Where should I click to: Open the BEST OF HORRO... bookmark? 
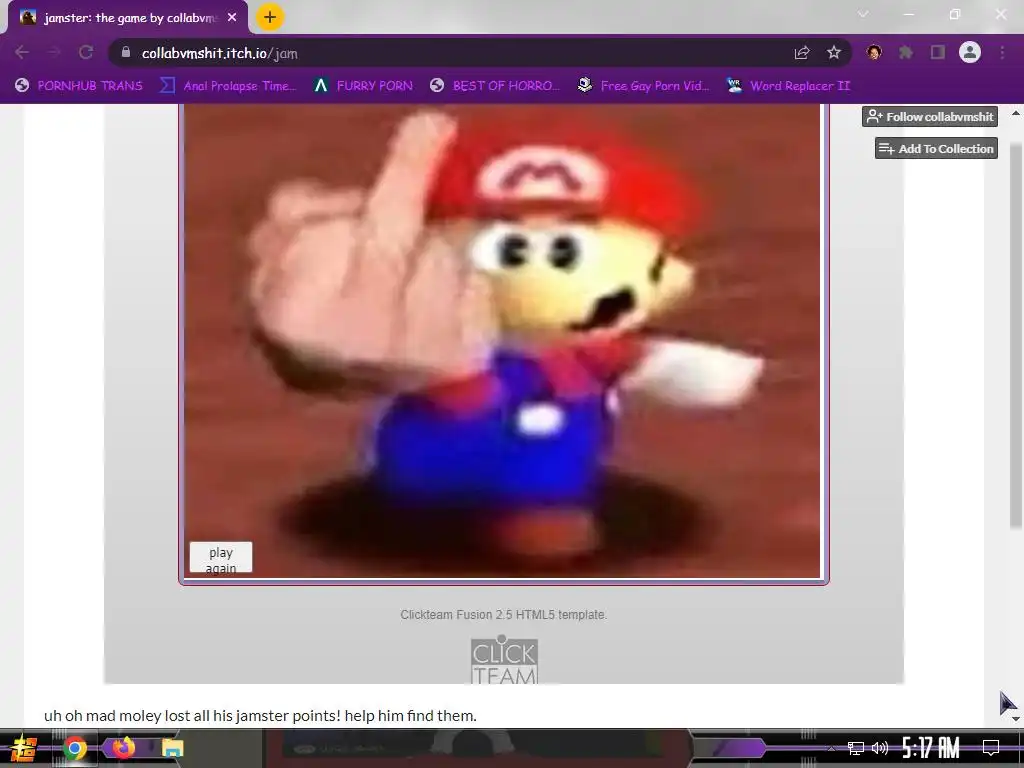[x=495, y=86]
